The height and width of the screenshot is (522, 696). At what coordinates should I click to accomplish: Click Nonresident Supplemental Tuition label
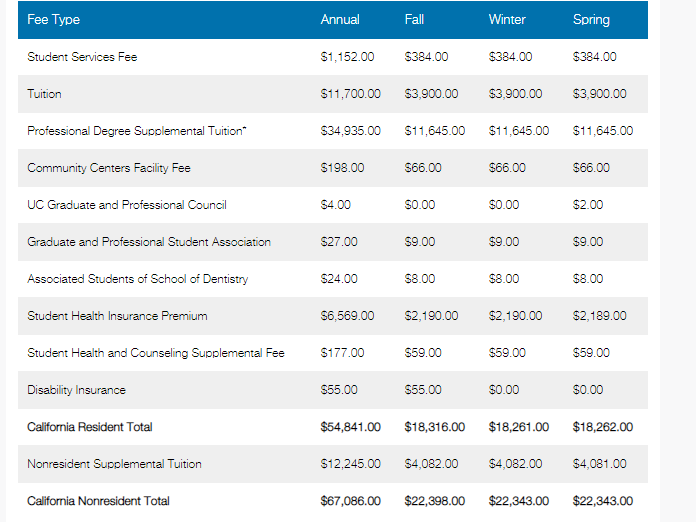click(114, 464)
